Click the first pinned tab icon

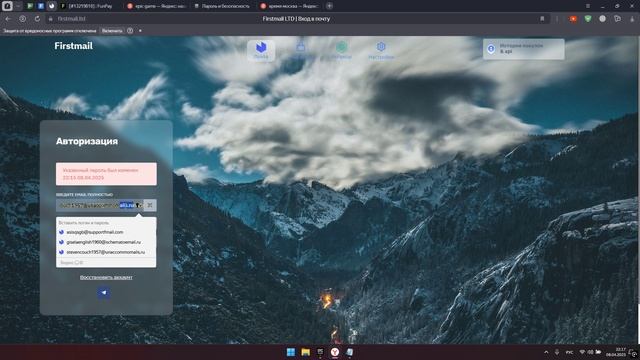click(x=7, y=6)
